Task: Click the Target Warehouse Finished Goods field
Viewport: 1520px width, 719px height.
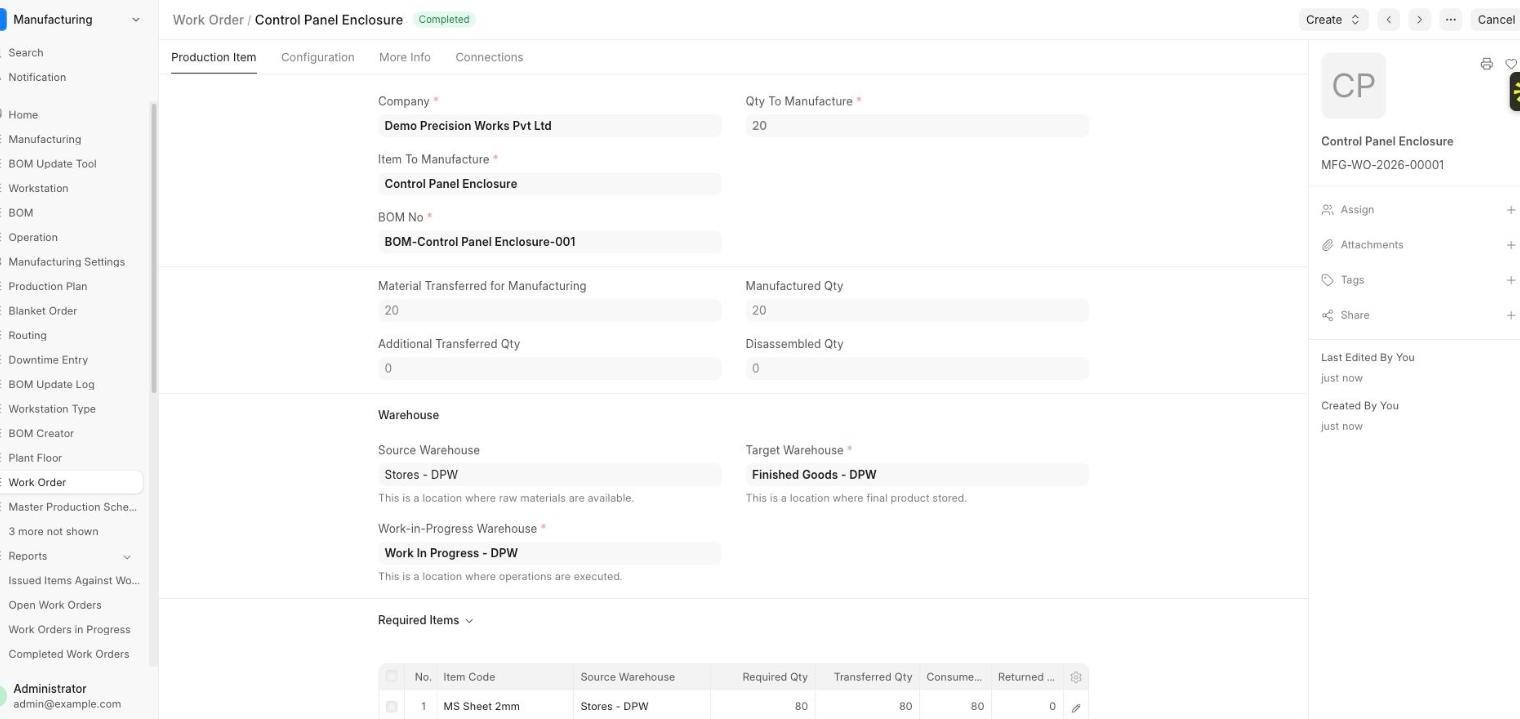Action: 917,475
